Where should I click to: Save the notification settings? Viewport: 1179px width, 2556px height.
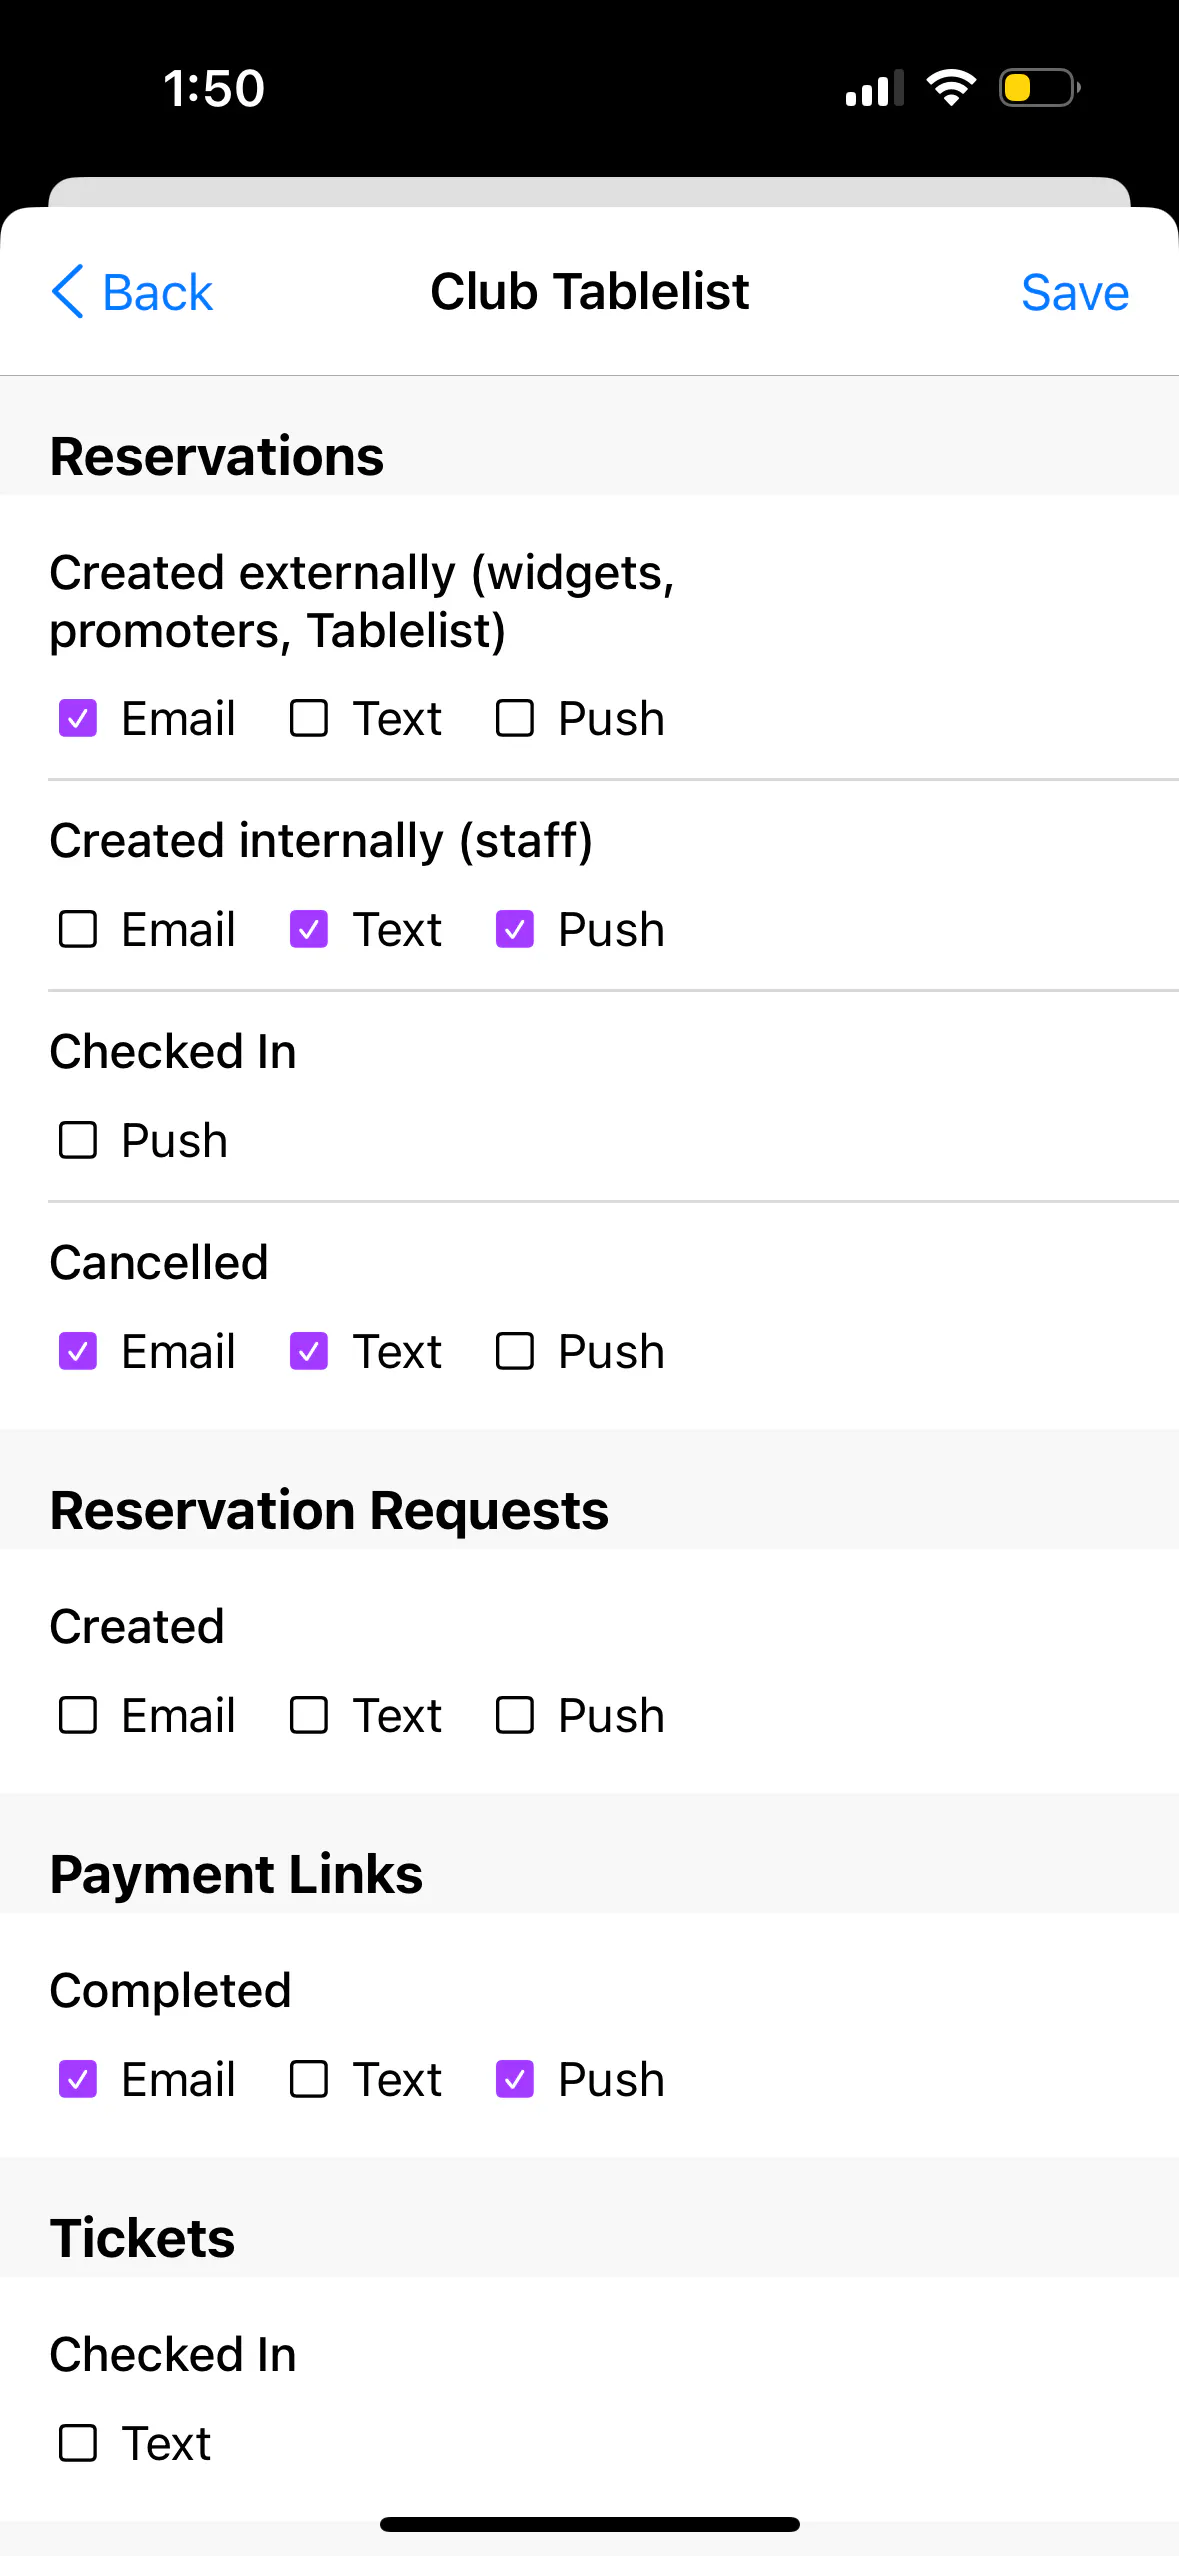coord(1074,293)
